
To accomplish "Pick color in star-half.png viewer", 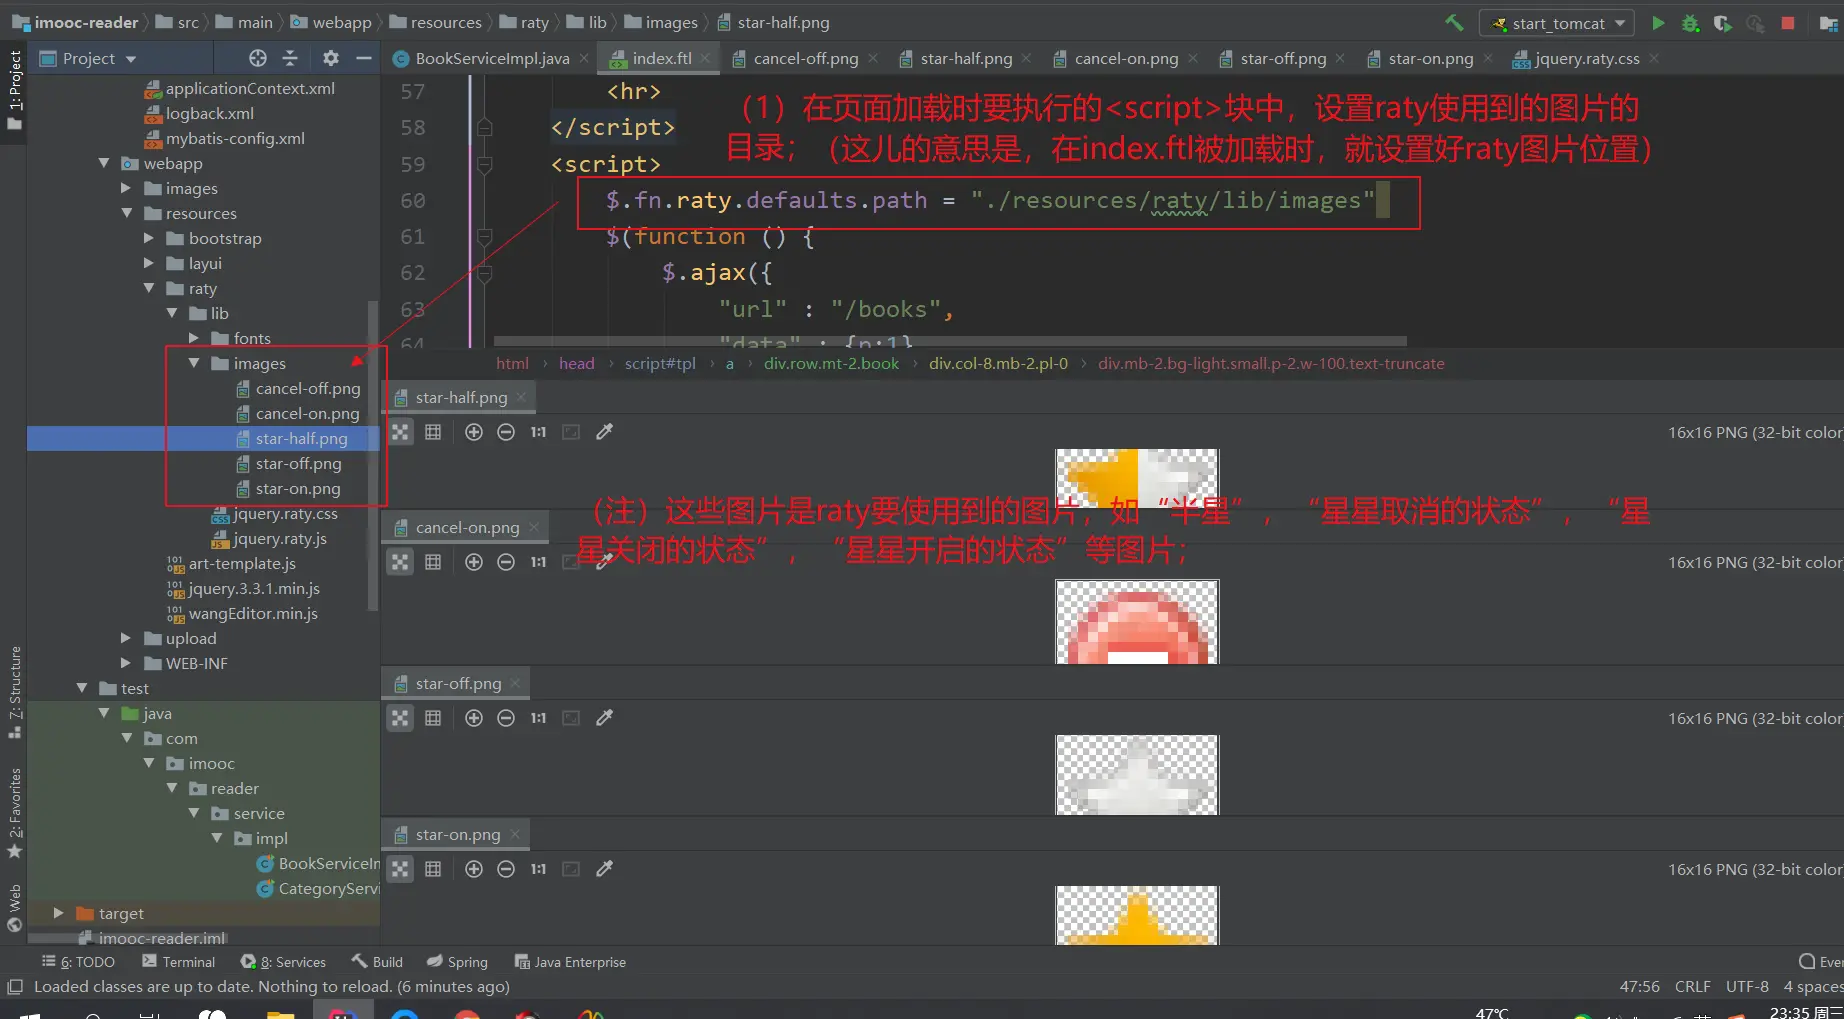I will click(604, 432).
